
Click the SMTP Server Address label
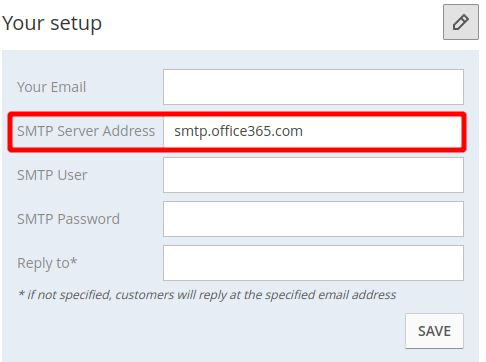[x=86, y=131]
